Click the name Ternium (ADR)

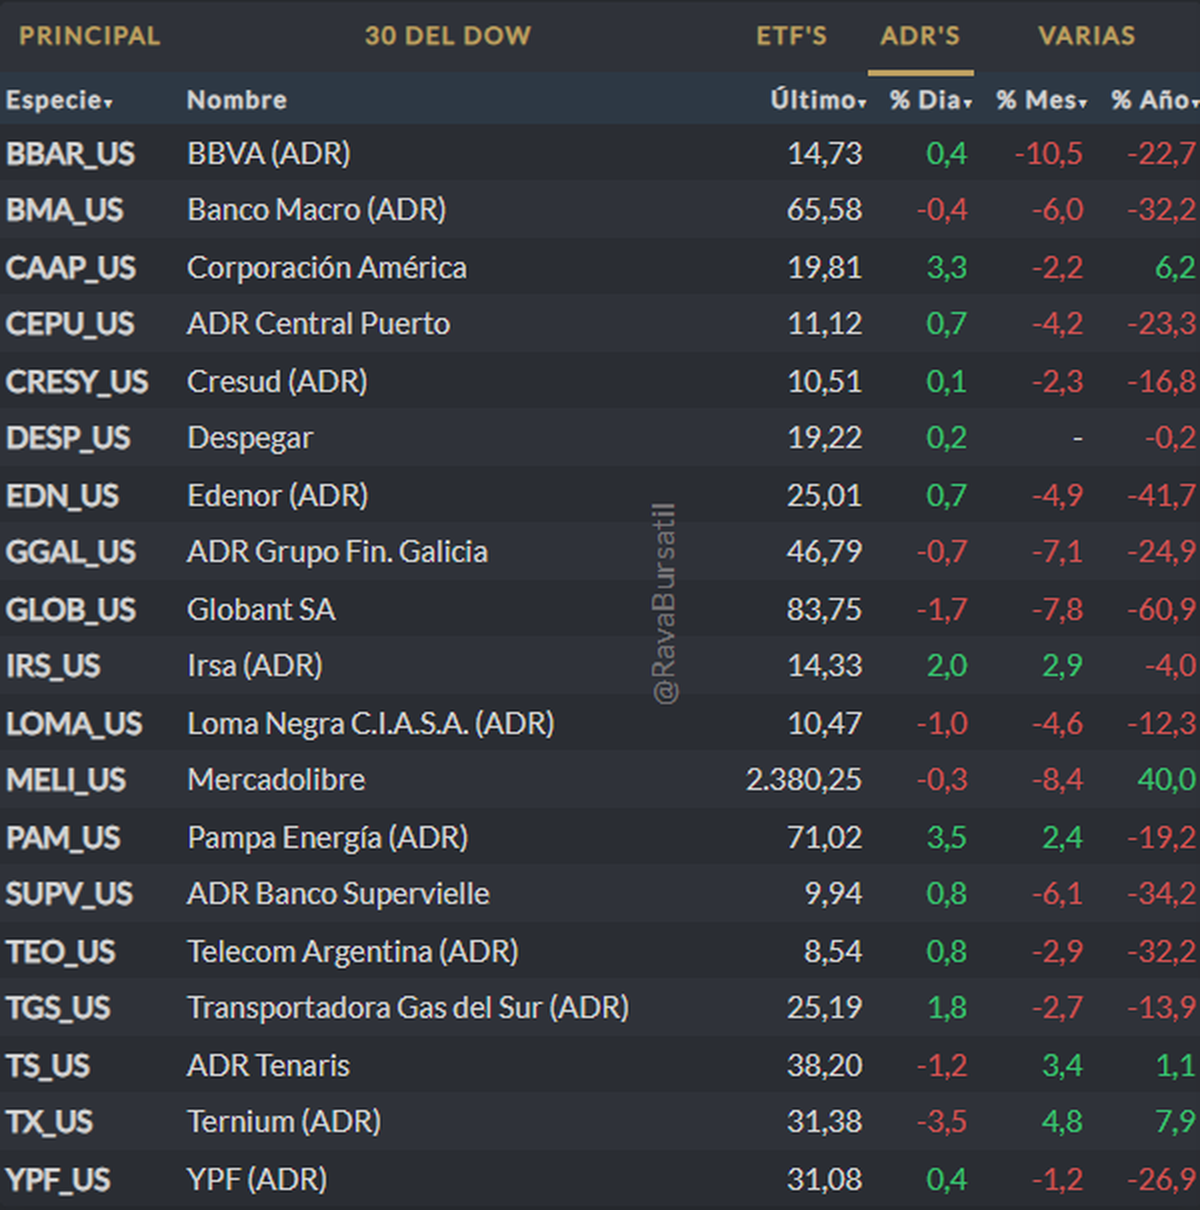click(x=284, y=1122)
